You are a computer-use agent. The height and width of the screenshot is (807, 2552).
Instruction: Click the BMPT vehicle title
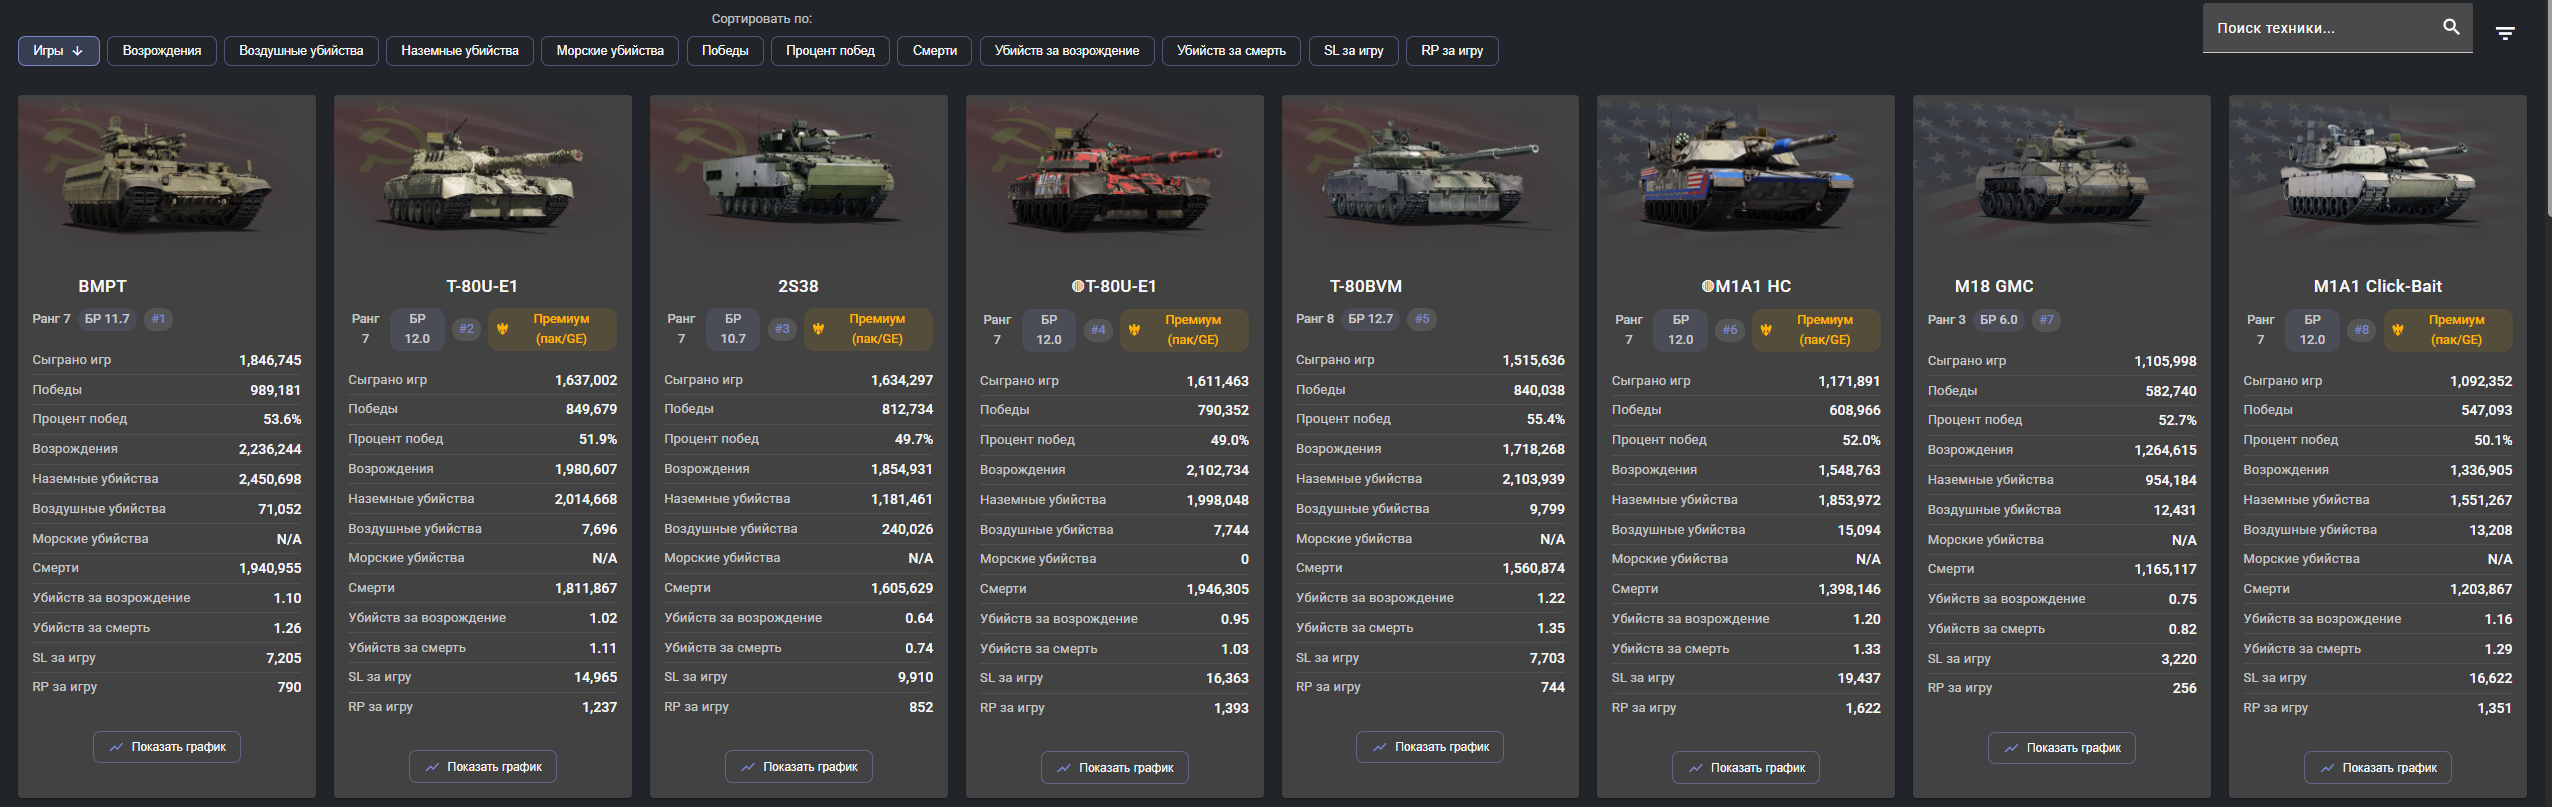[103, 286]
